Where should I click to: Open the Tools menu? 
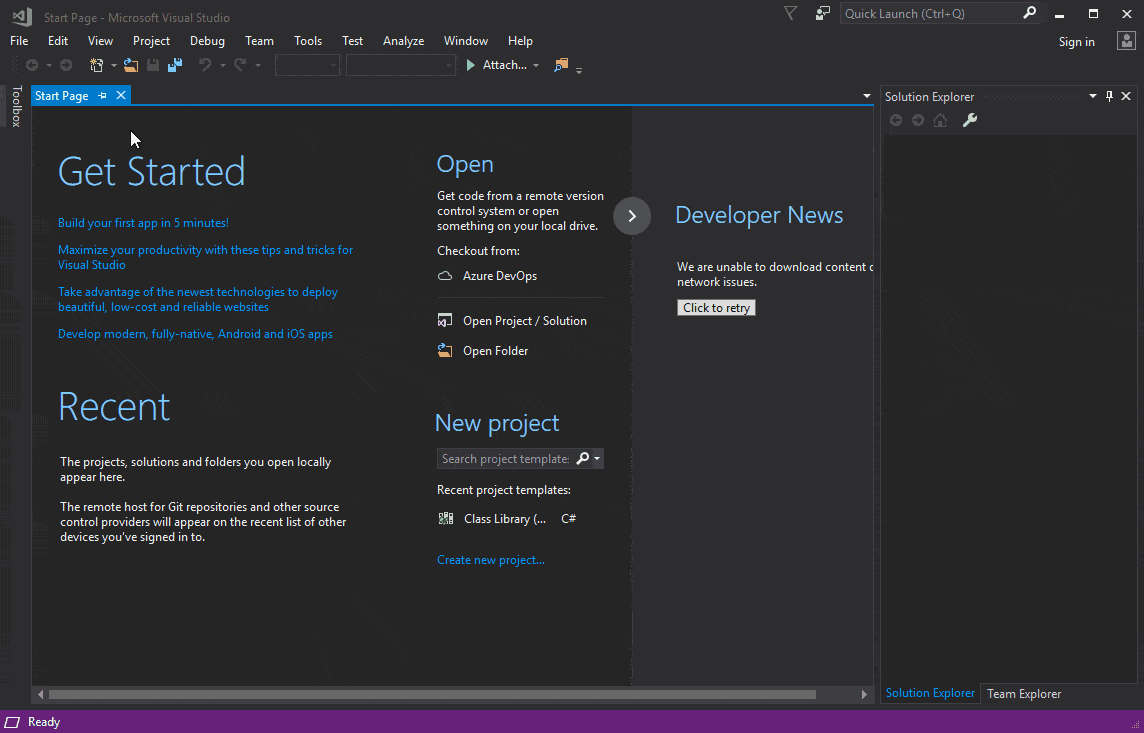(308, 41)
